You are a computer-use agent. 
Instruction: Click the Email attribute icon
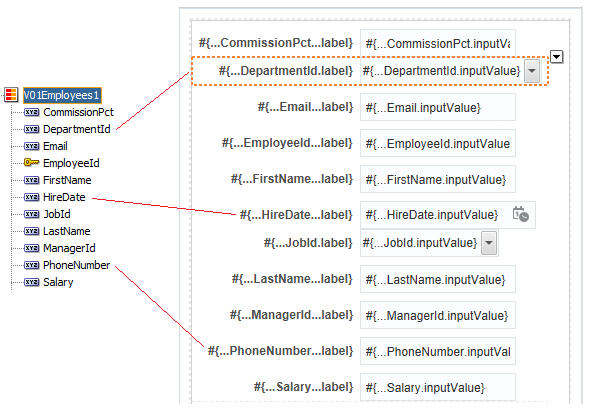pyautogui.click(x=32, y=146)
